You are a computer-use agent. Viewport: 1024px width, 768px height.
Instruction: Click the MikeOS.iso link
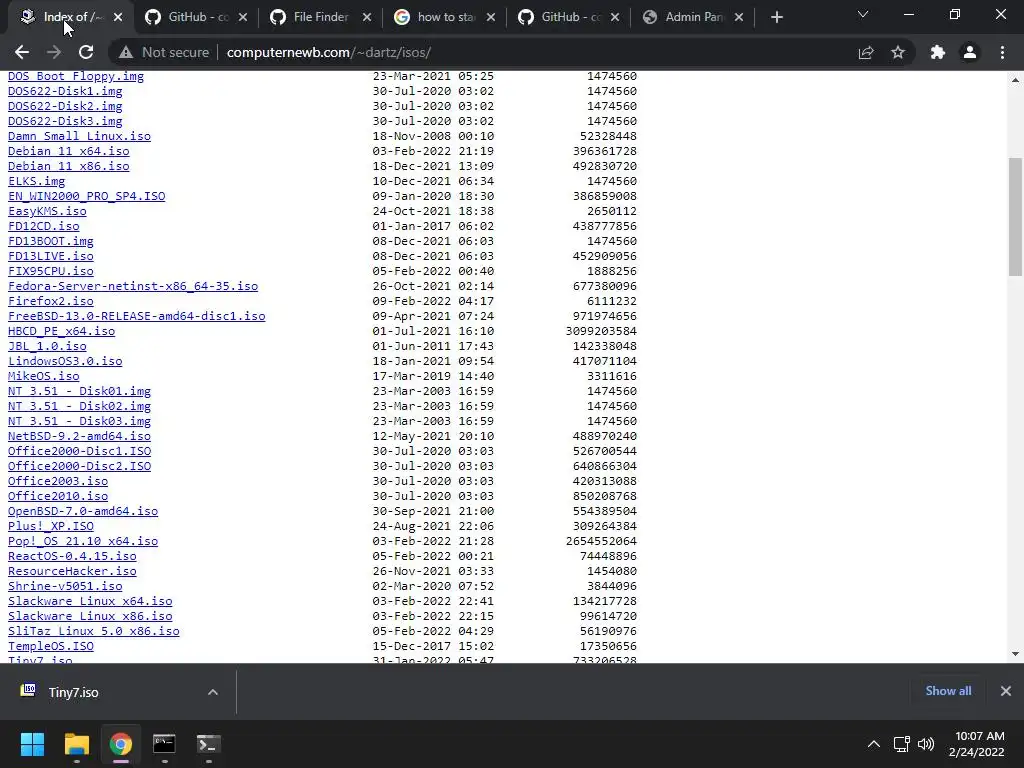point(44,376)
